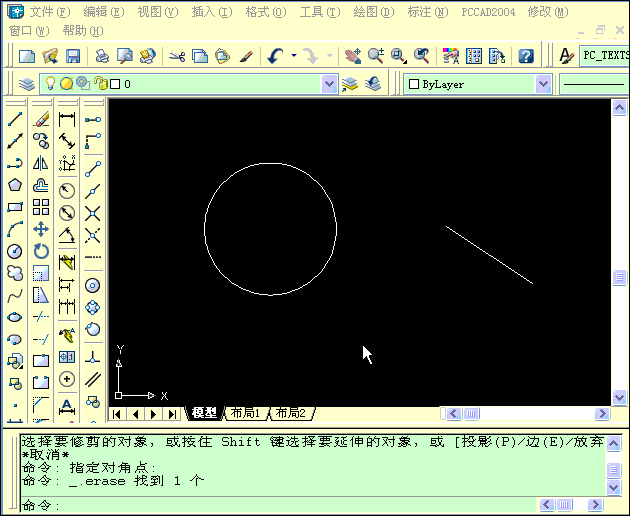Toggle layer 0 lock icon
Screen dimensions: 630x516
click(100, 84)
